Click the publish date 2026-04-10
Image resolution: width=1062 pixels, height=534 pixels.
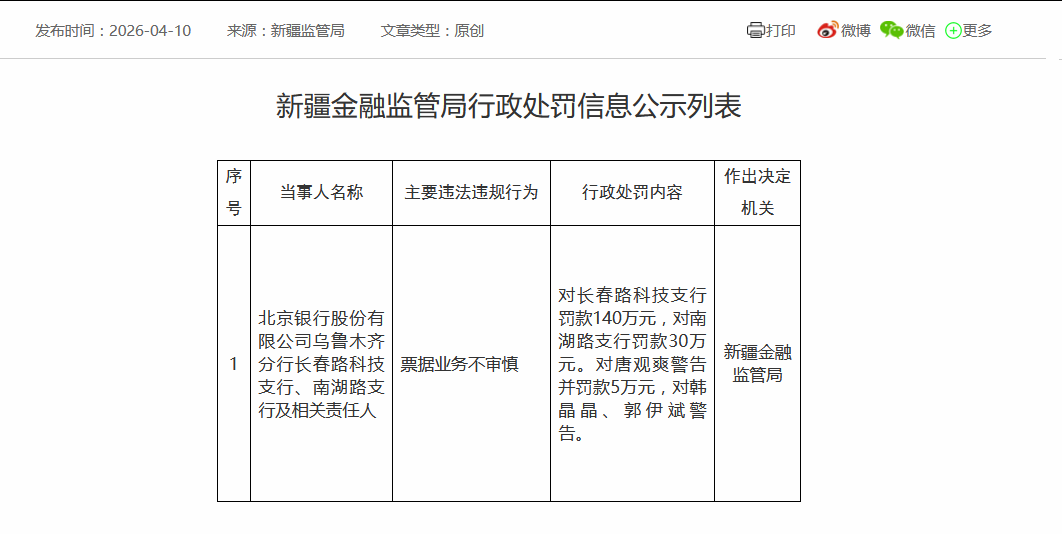150,30
